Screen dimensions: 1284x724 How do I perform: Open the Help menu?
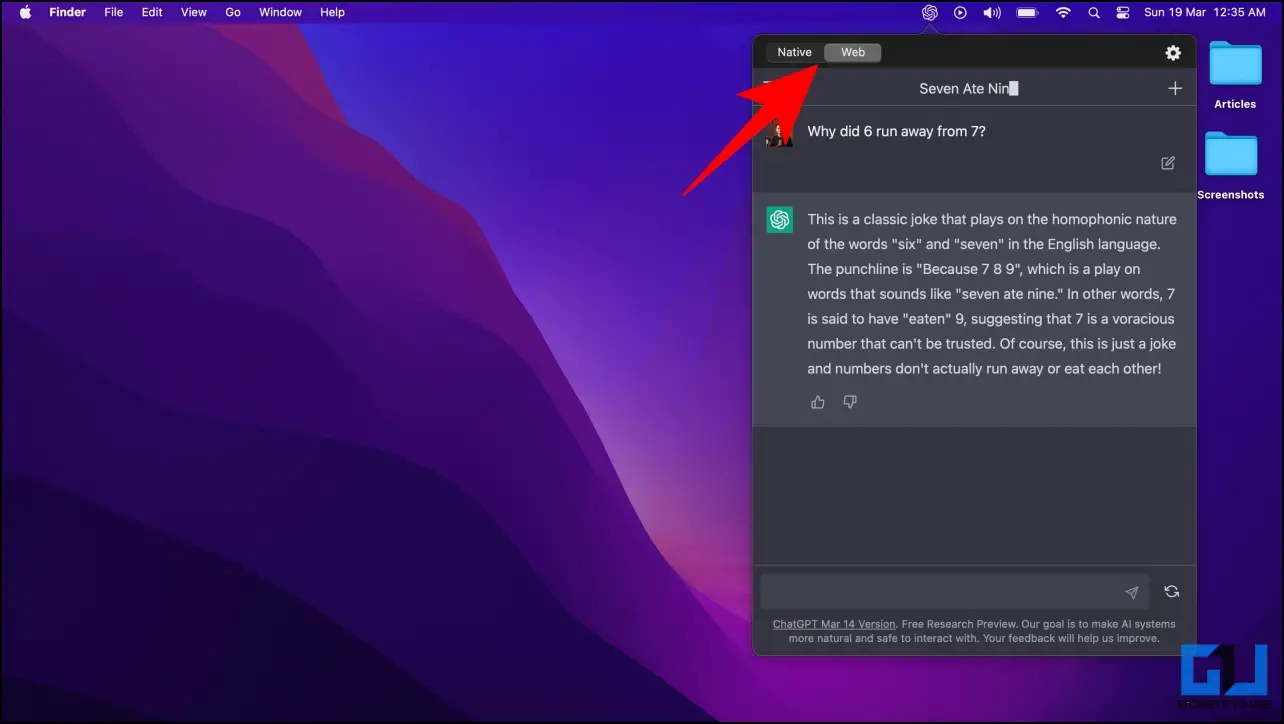click(332, 12)
